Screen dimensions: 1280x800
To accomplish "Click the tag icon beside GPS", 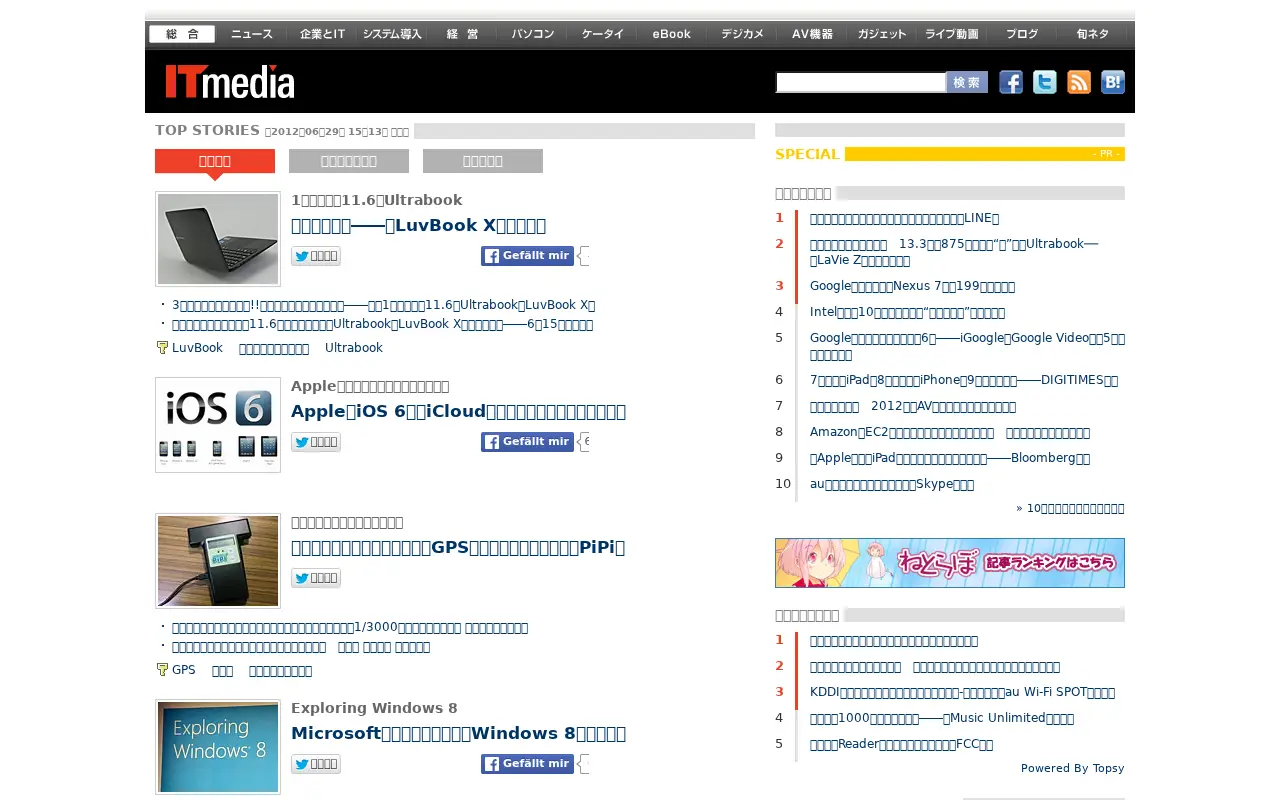I will coord(162,670).
